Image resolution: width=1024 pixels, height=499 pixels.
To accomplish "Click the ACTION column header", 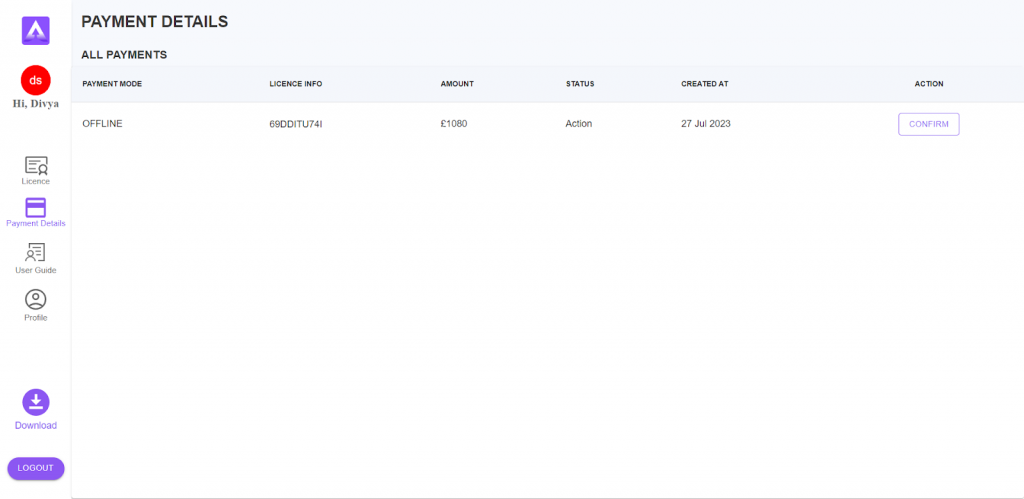I will pos(929,84).
